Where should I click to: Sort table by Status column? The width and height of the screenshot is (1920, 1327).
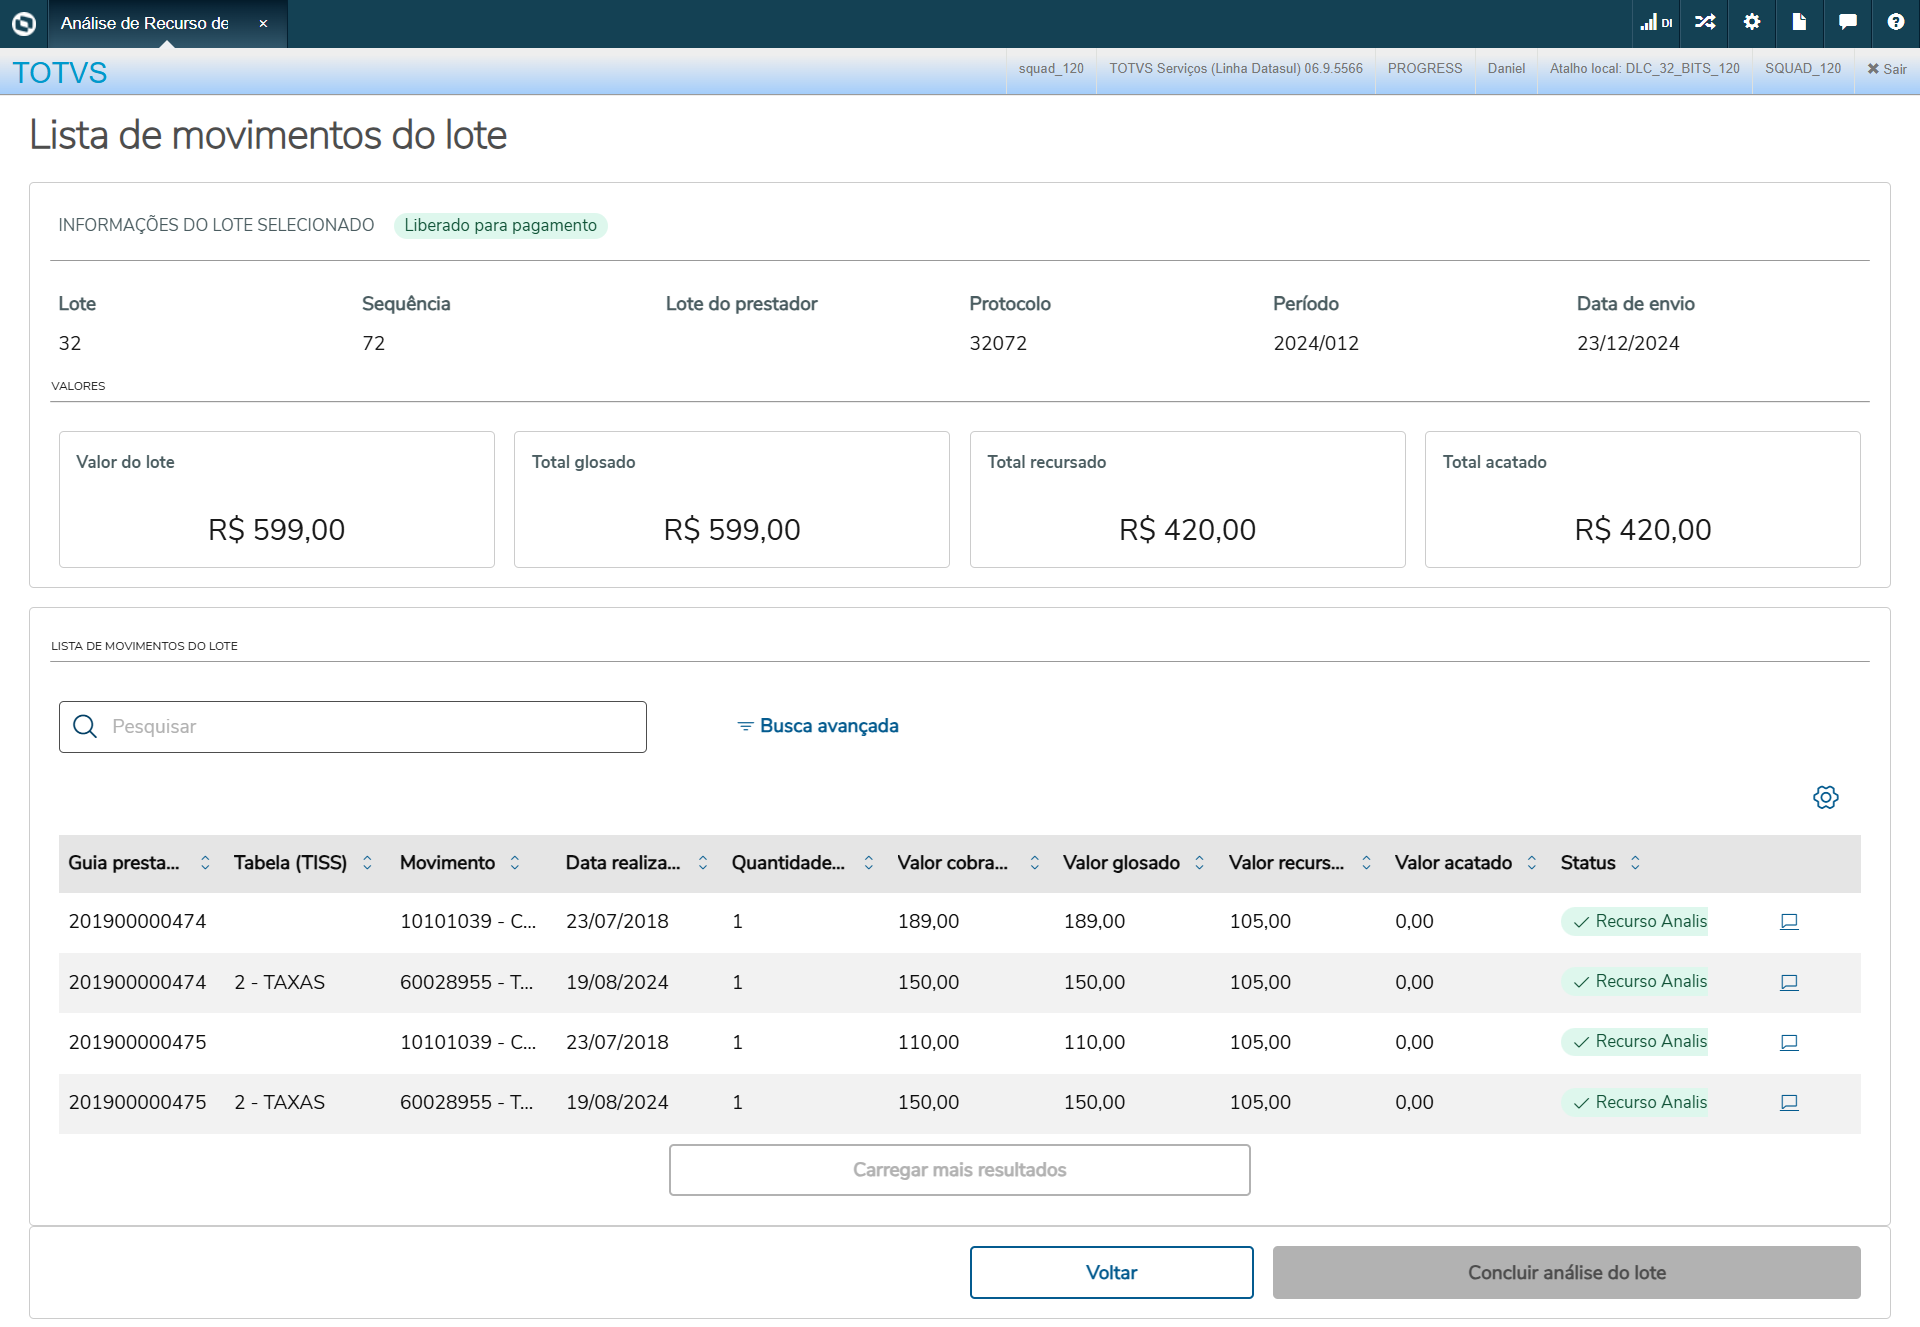pyautogui.click(x=1635, y=863)
